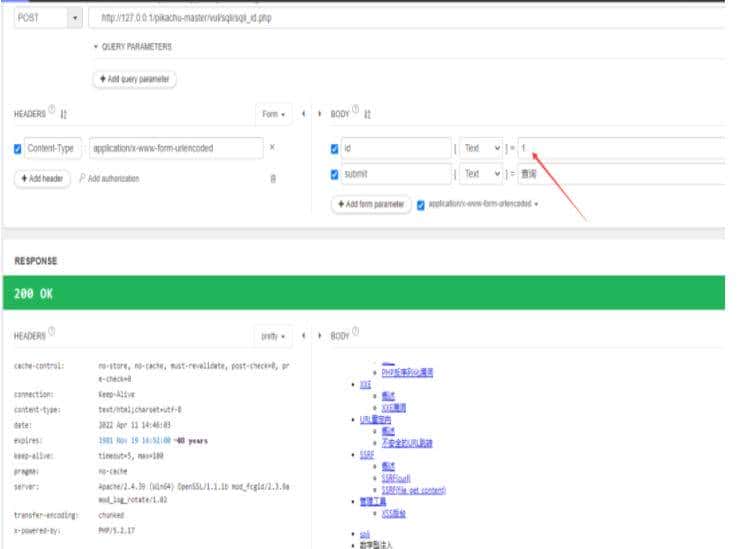Image resolution: width=741 pixels, height=549 pixels.
Task: Click the Add query parameter button
Action: point(135,79)
